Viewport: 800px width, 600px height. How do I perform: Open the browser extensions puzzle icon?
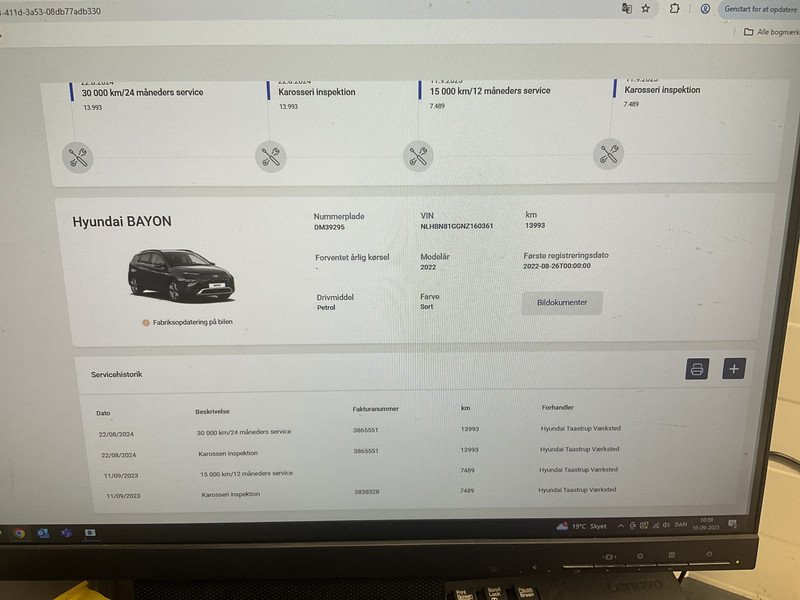coord(675,8)
